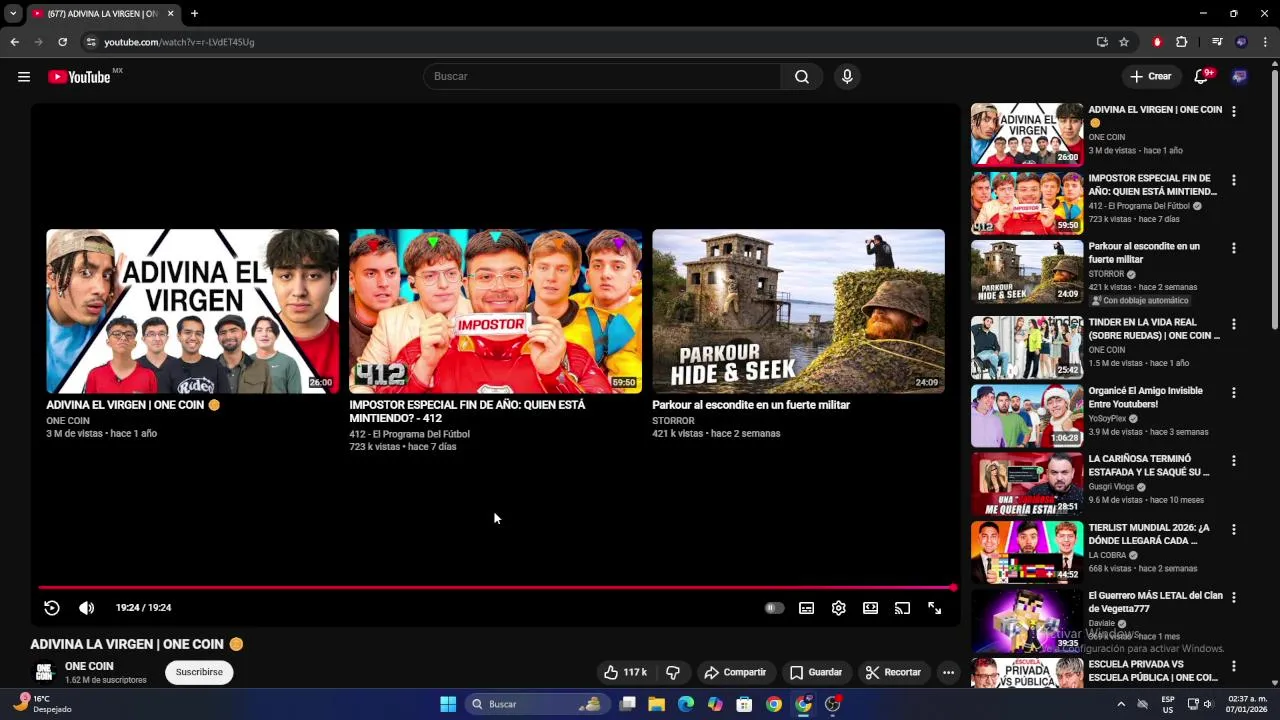Viewport: 1280px width, 720px height.
Task: Reload the page
Action: pos(62,42)
